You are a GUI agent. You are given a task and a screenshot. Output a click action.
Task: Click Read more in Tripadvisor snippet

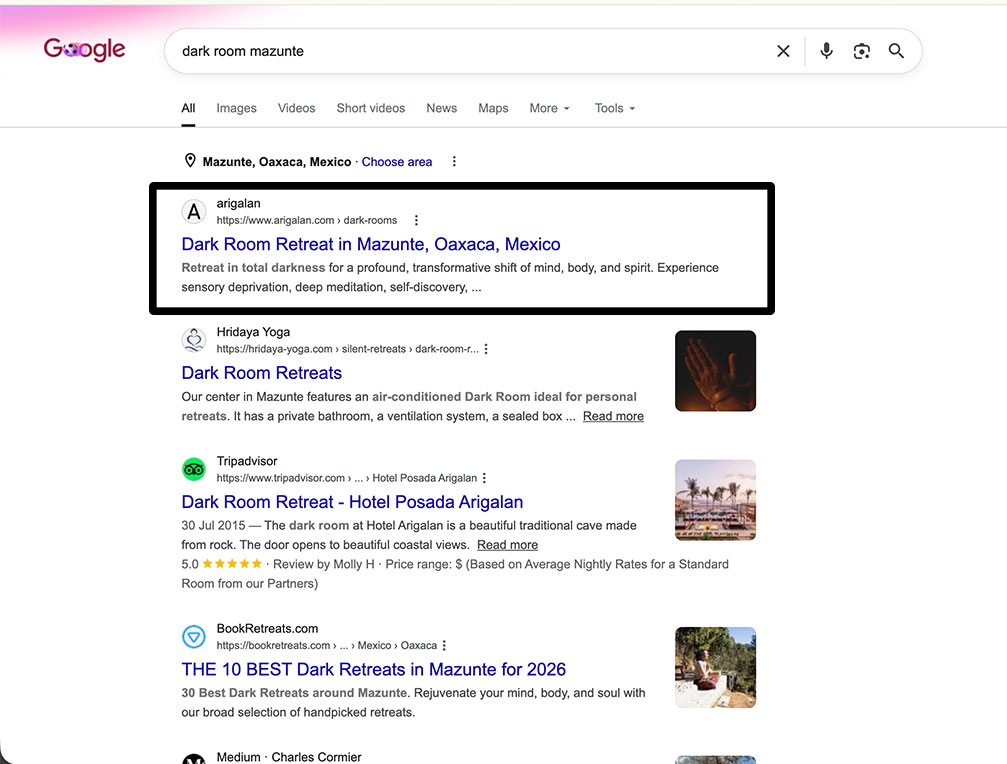click(507, 545)
